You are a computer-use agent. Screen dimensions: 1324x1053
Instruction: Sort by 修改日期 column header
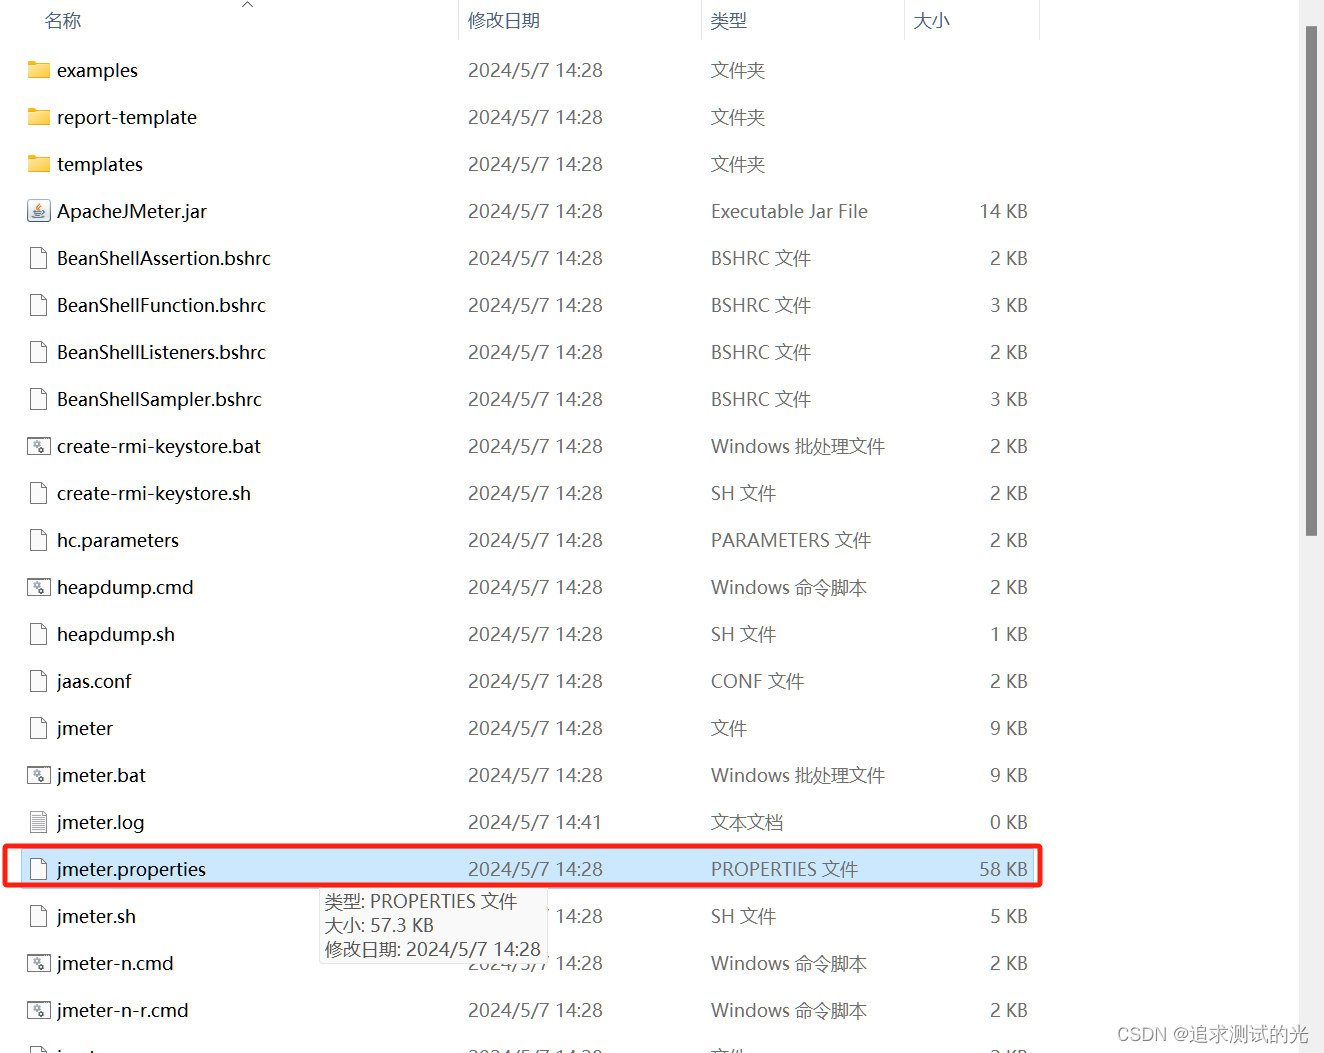(504, 21)
